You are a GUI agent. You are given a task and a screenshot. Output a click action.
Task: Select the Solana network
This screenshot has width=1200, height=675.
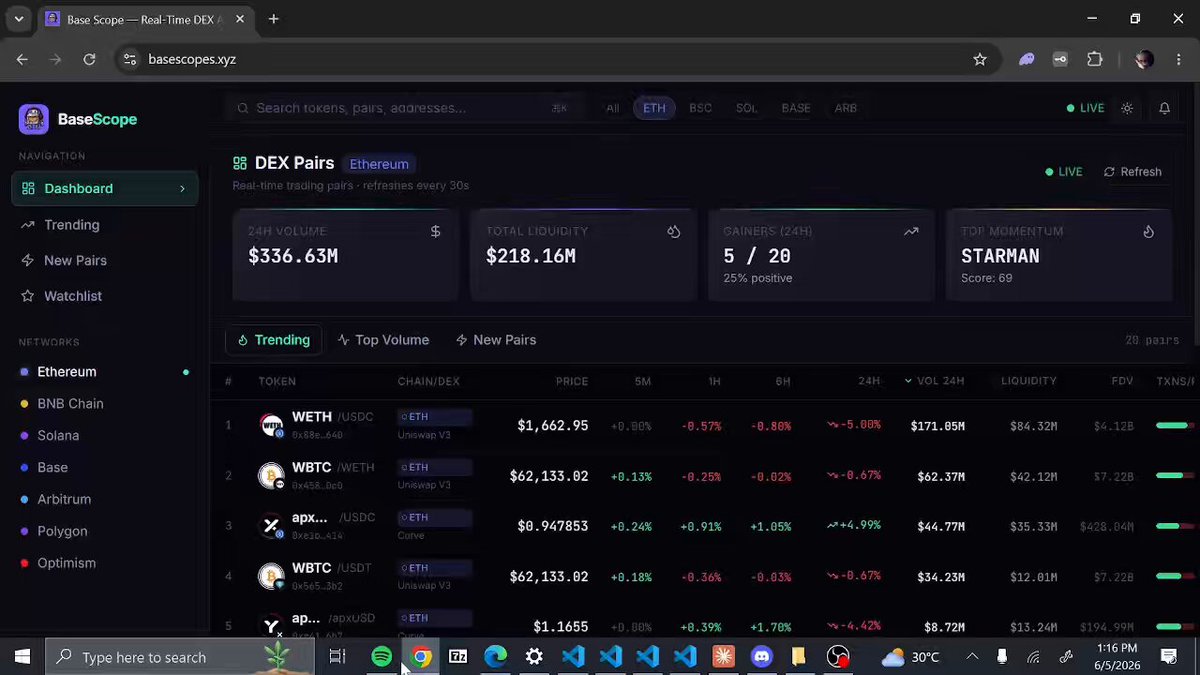tap(104, 436)
